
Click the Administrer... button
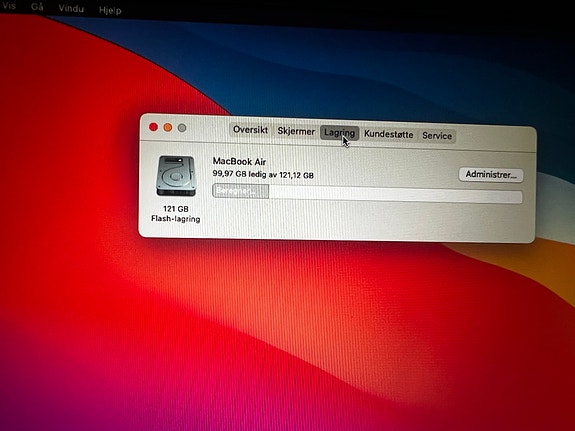(x=491, y=175)
